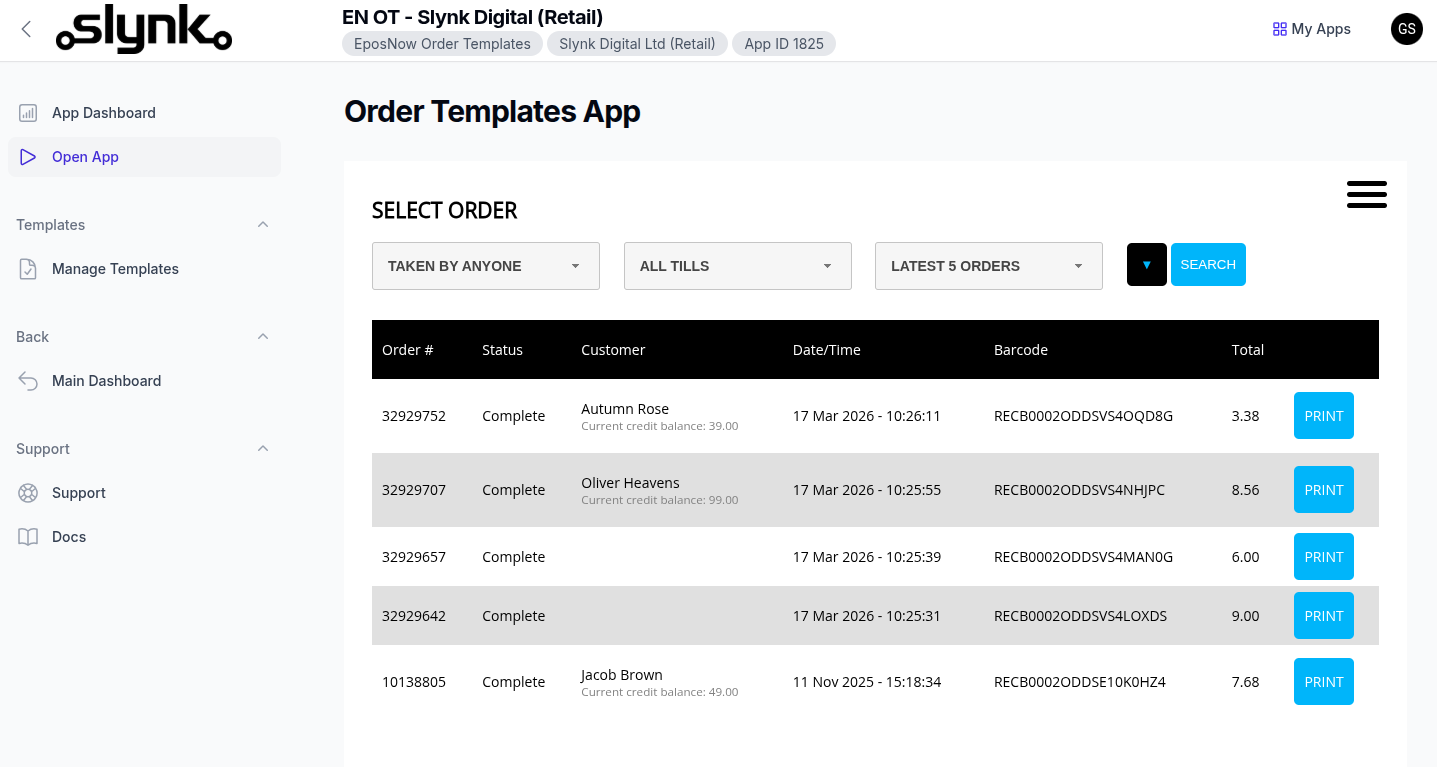The height and width of the screenshot is (767, 1437).
Task: Print the receipt for order 32929752
Action: click(1323, 415)
